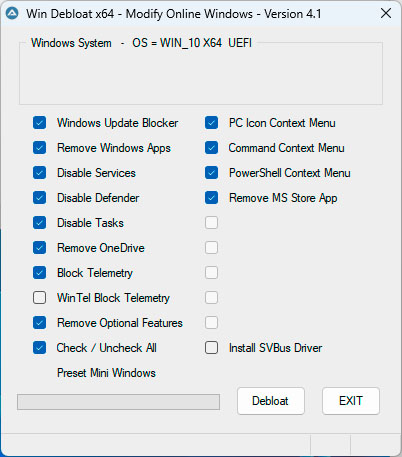This screenshot has width=402, height=457.
Task: Enable Install SVBus Driver checkbox
Action: (x=212, y=348)
